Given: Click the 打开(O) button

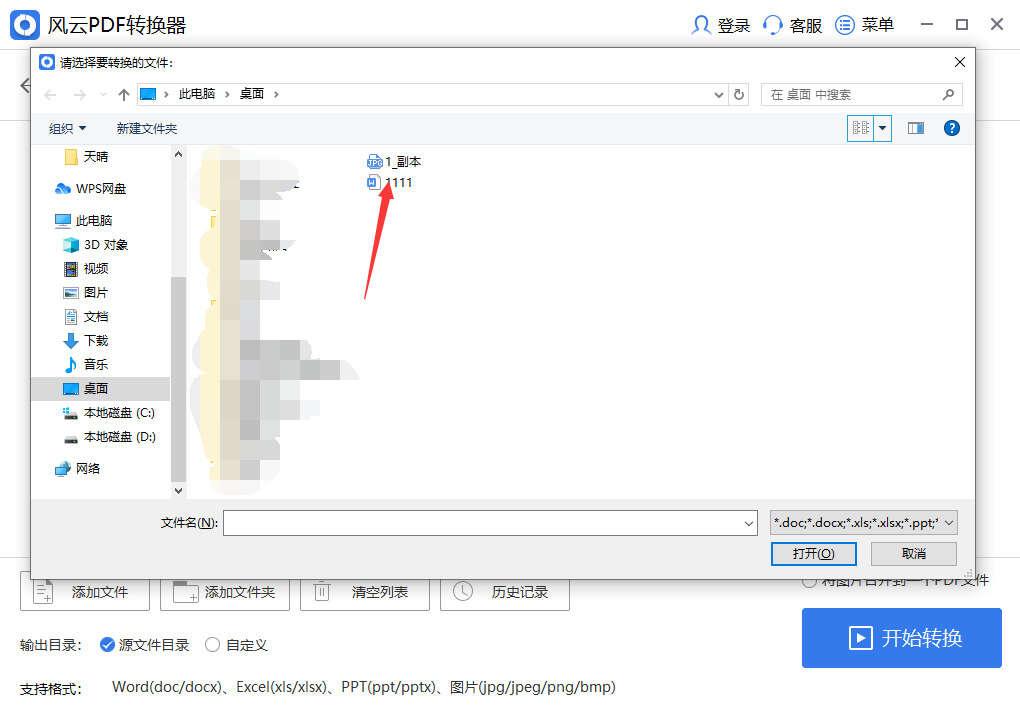Looking at the screenshot, I should 814,554.
